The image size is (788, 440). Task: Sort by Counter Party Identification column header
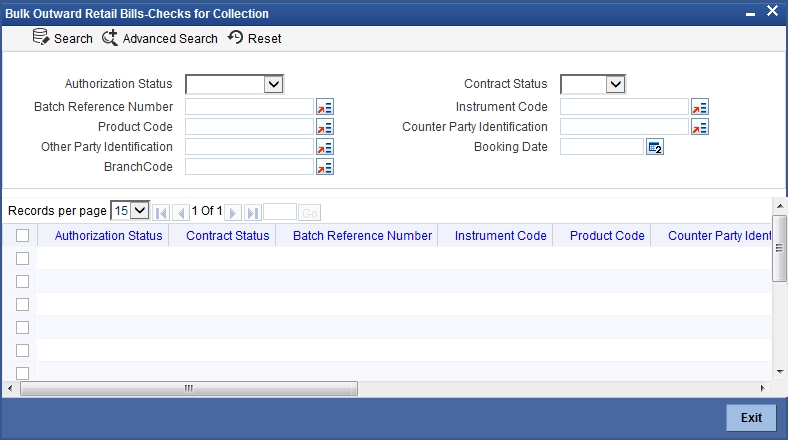720,236
